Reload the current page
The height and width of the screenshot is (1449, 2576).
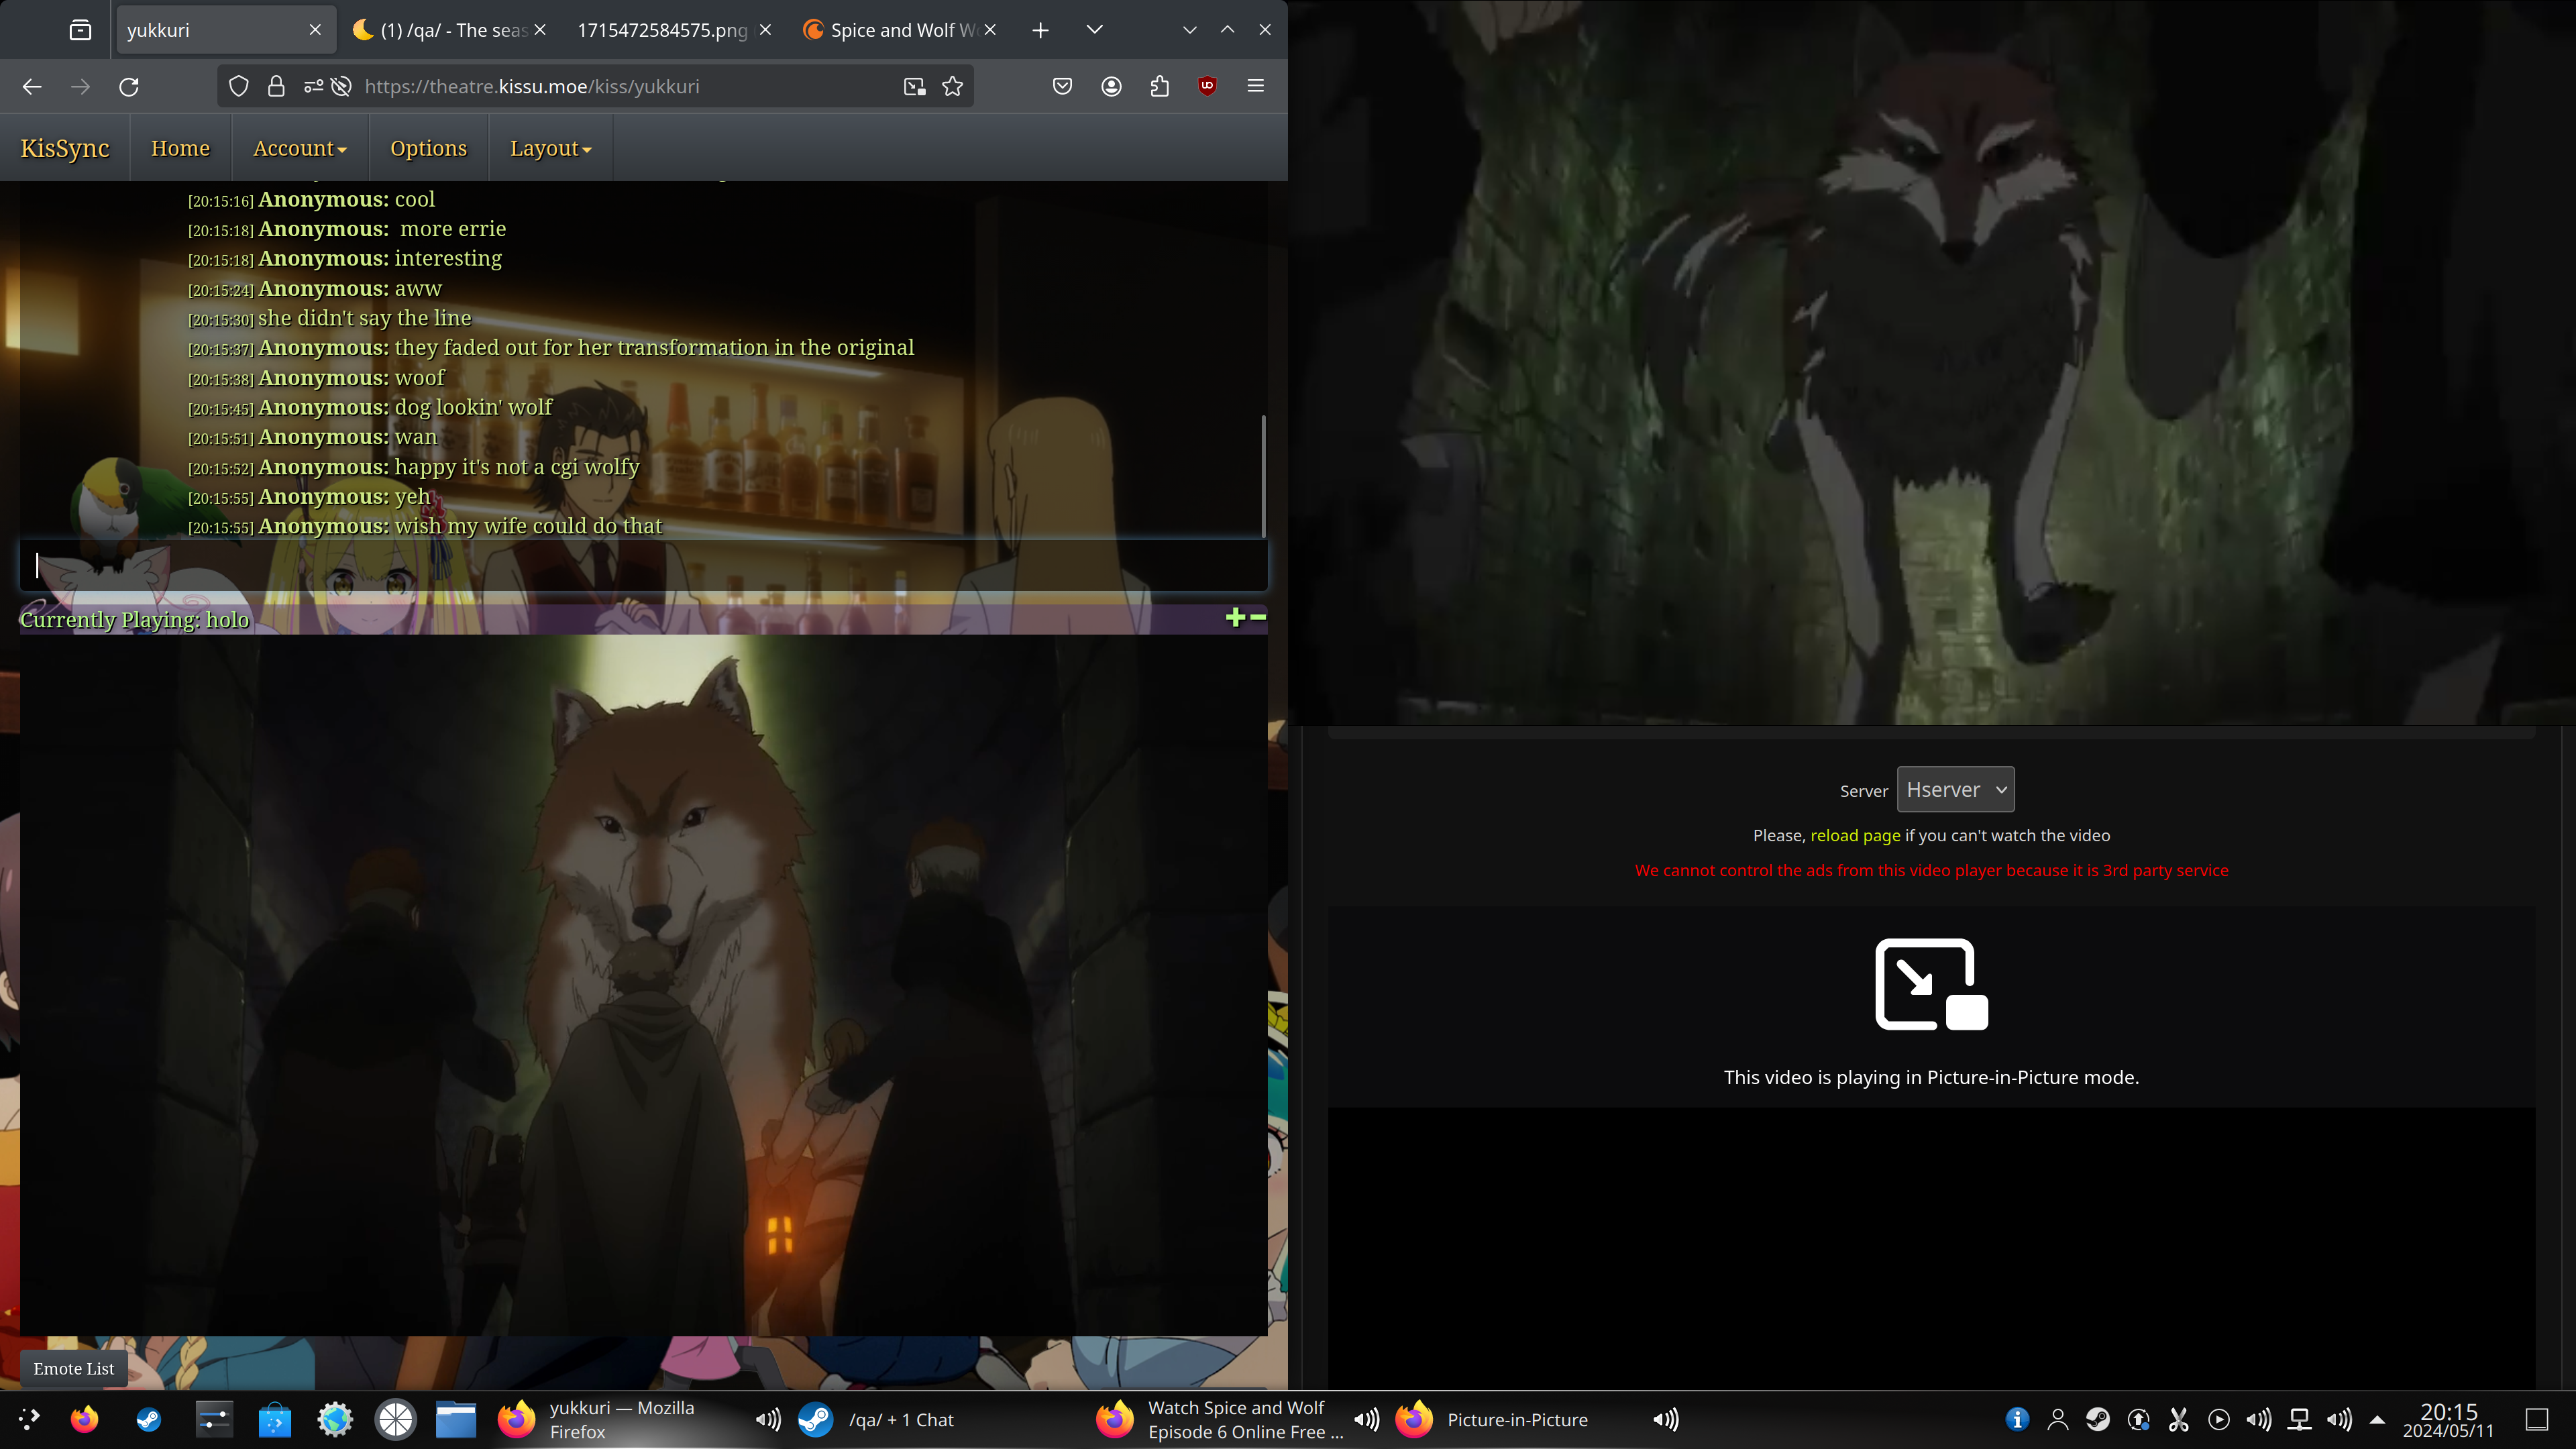point(129,86)
